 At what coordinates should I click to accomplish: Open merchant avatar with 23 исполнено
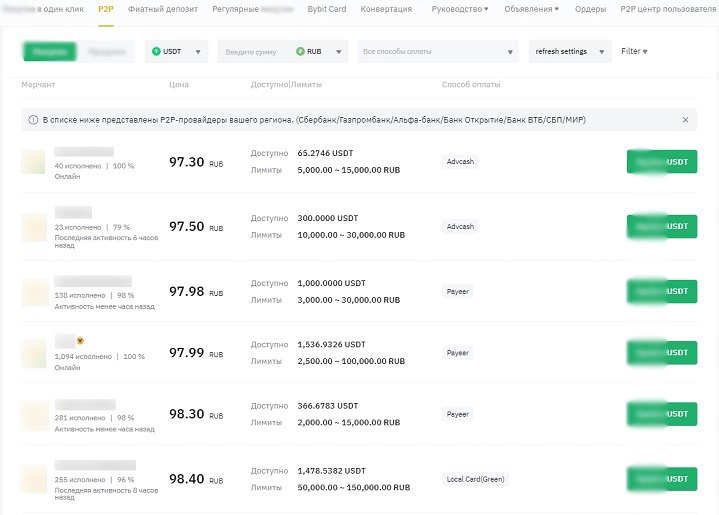tap(33, 227)
